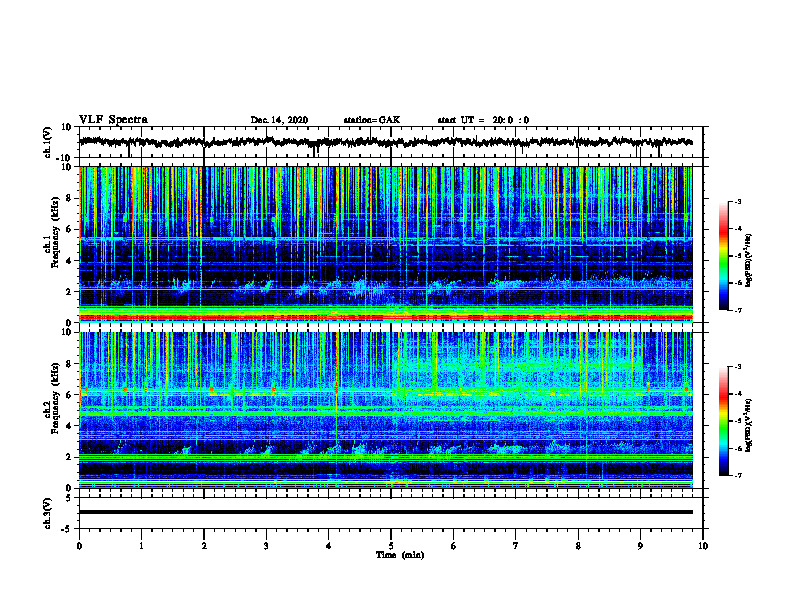Click the time axis tick label "5"
The width and height of the screenshot is (792, 612).
point(391,546)
